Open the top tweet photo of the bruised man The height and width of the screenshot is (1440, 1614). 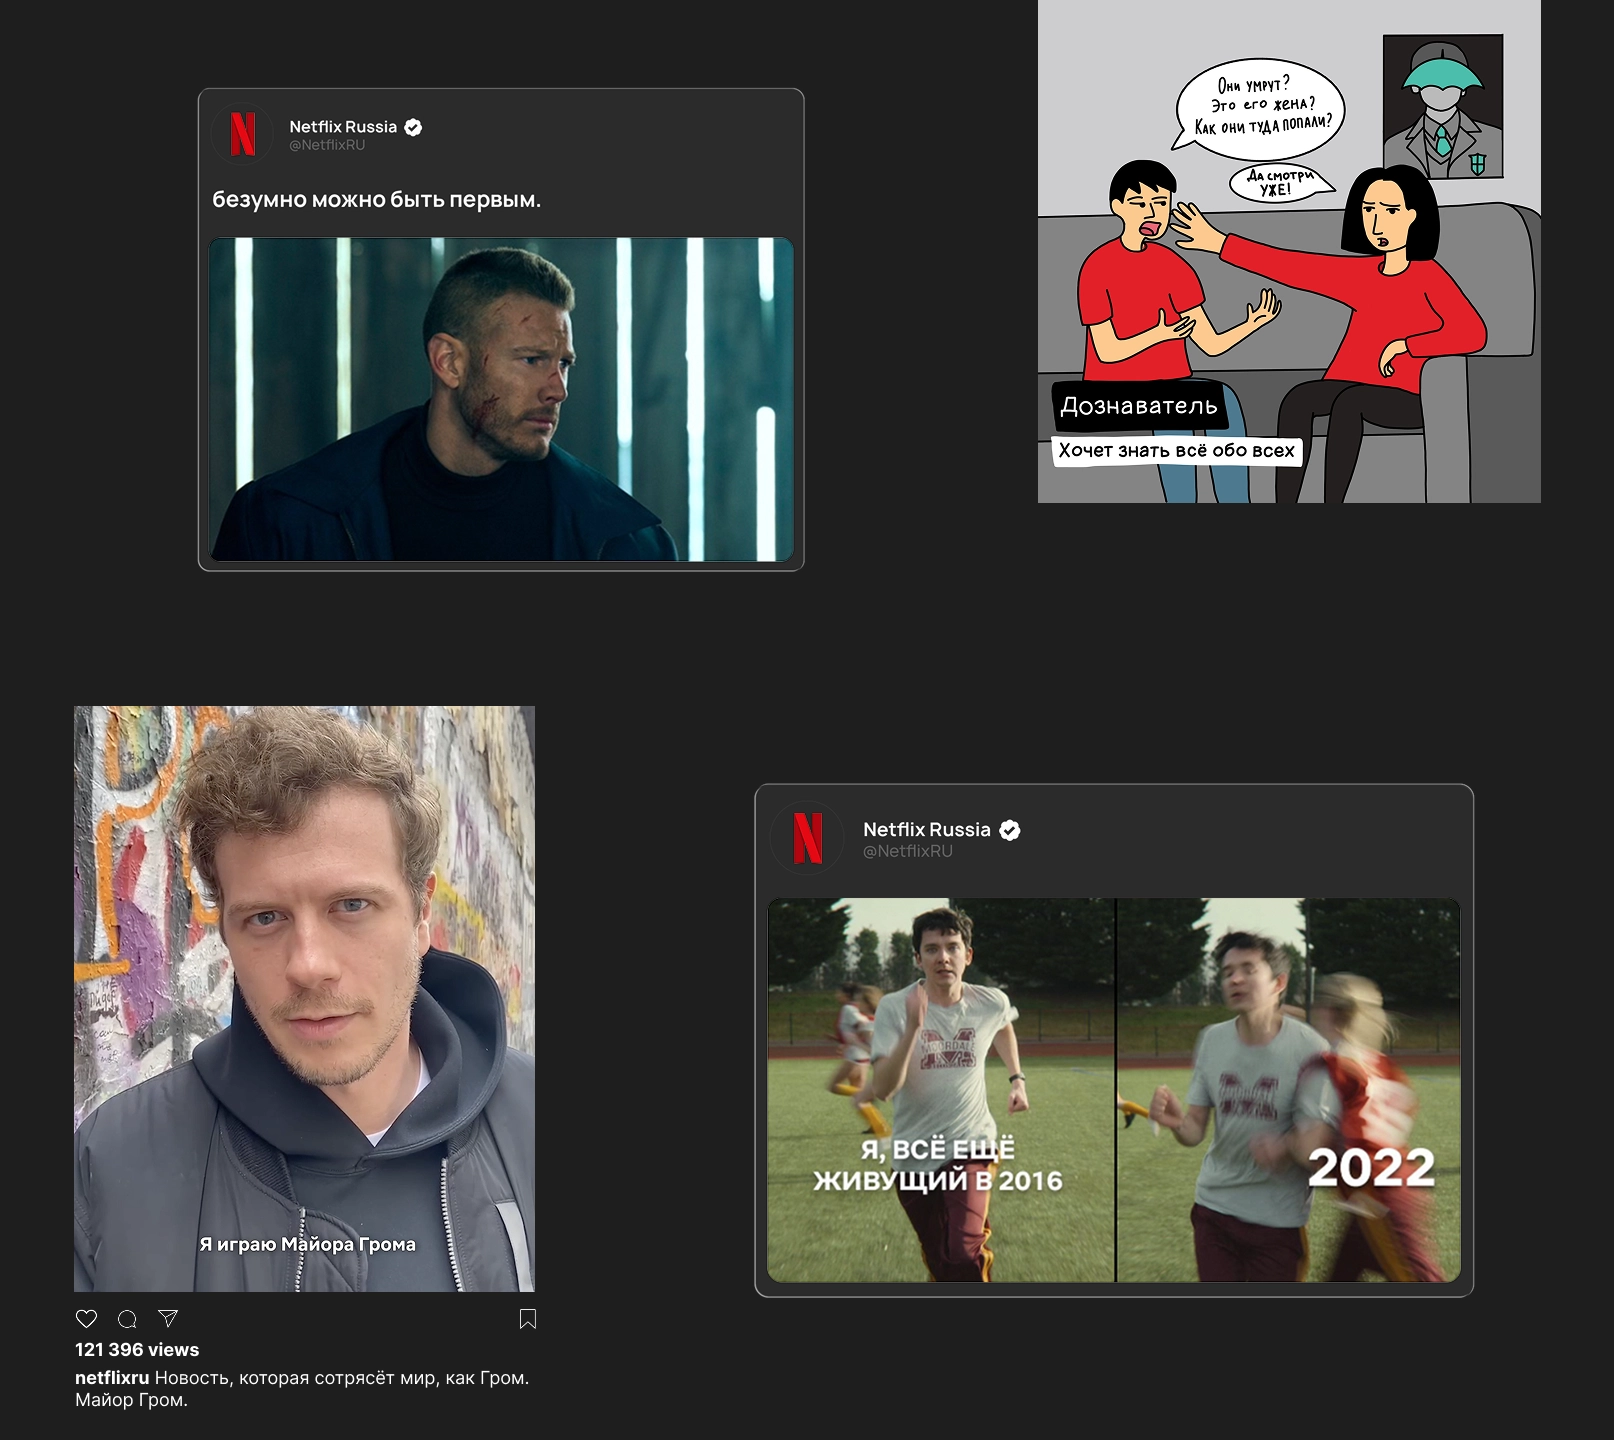click(501, 399)
